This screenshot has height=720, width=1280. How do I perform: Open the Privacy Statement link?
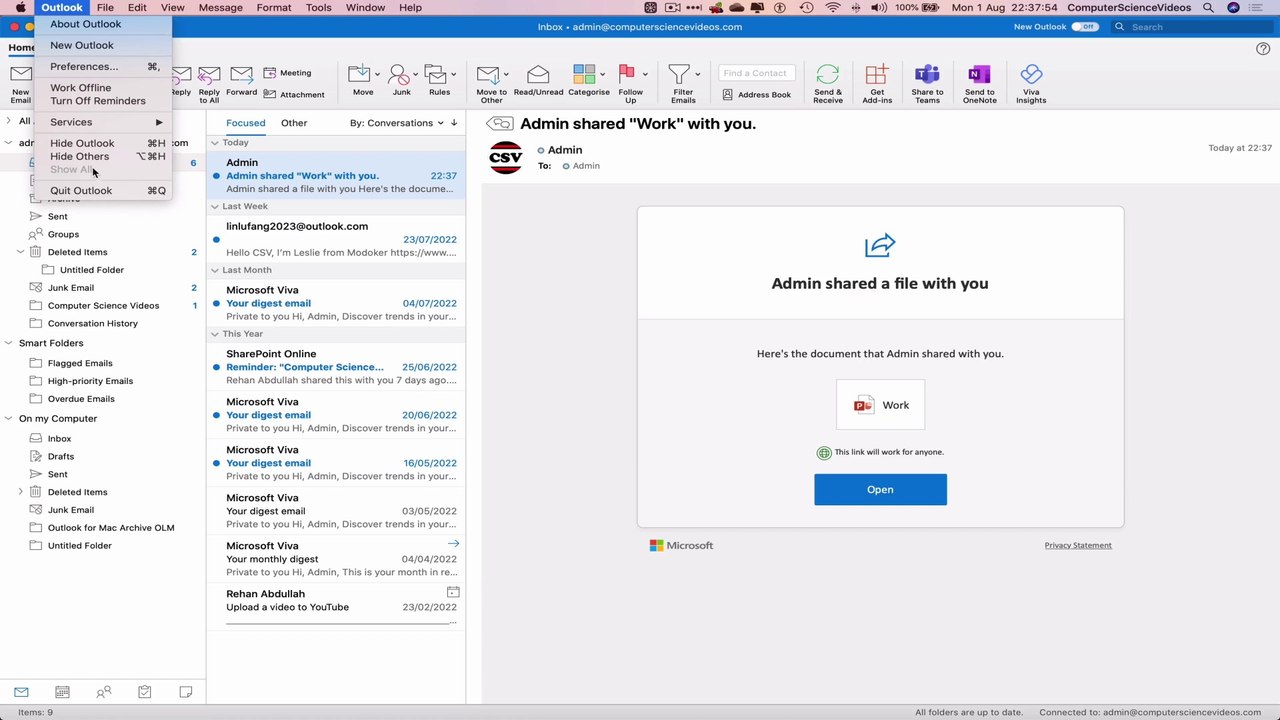1078,545
